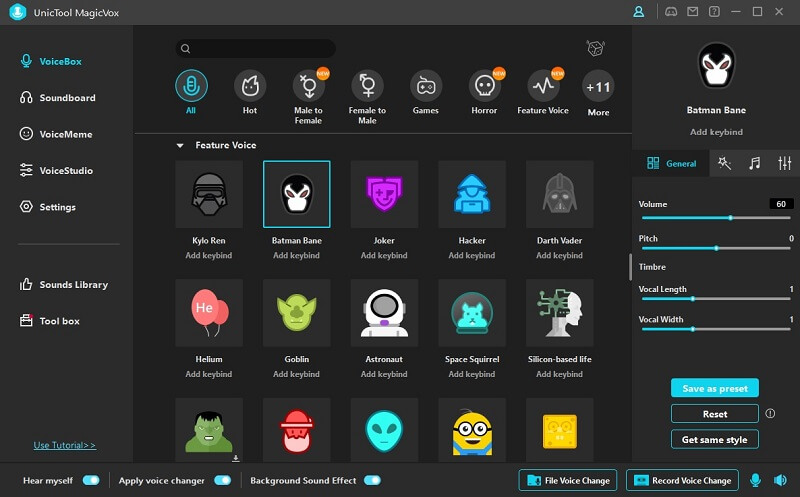Click the microphone icon in bottom bar
The image size is (800, 497).
[x=756, y=480]
